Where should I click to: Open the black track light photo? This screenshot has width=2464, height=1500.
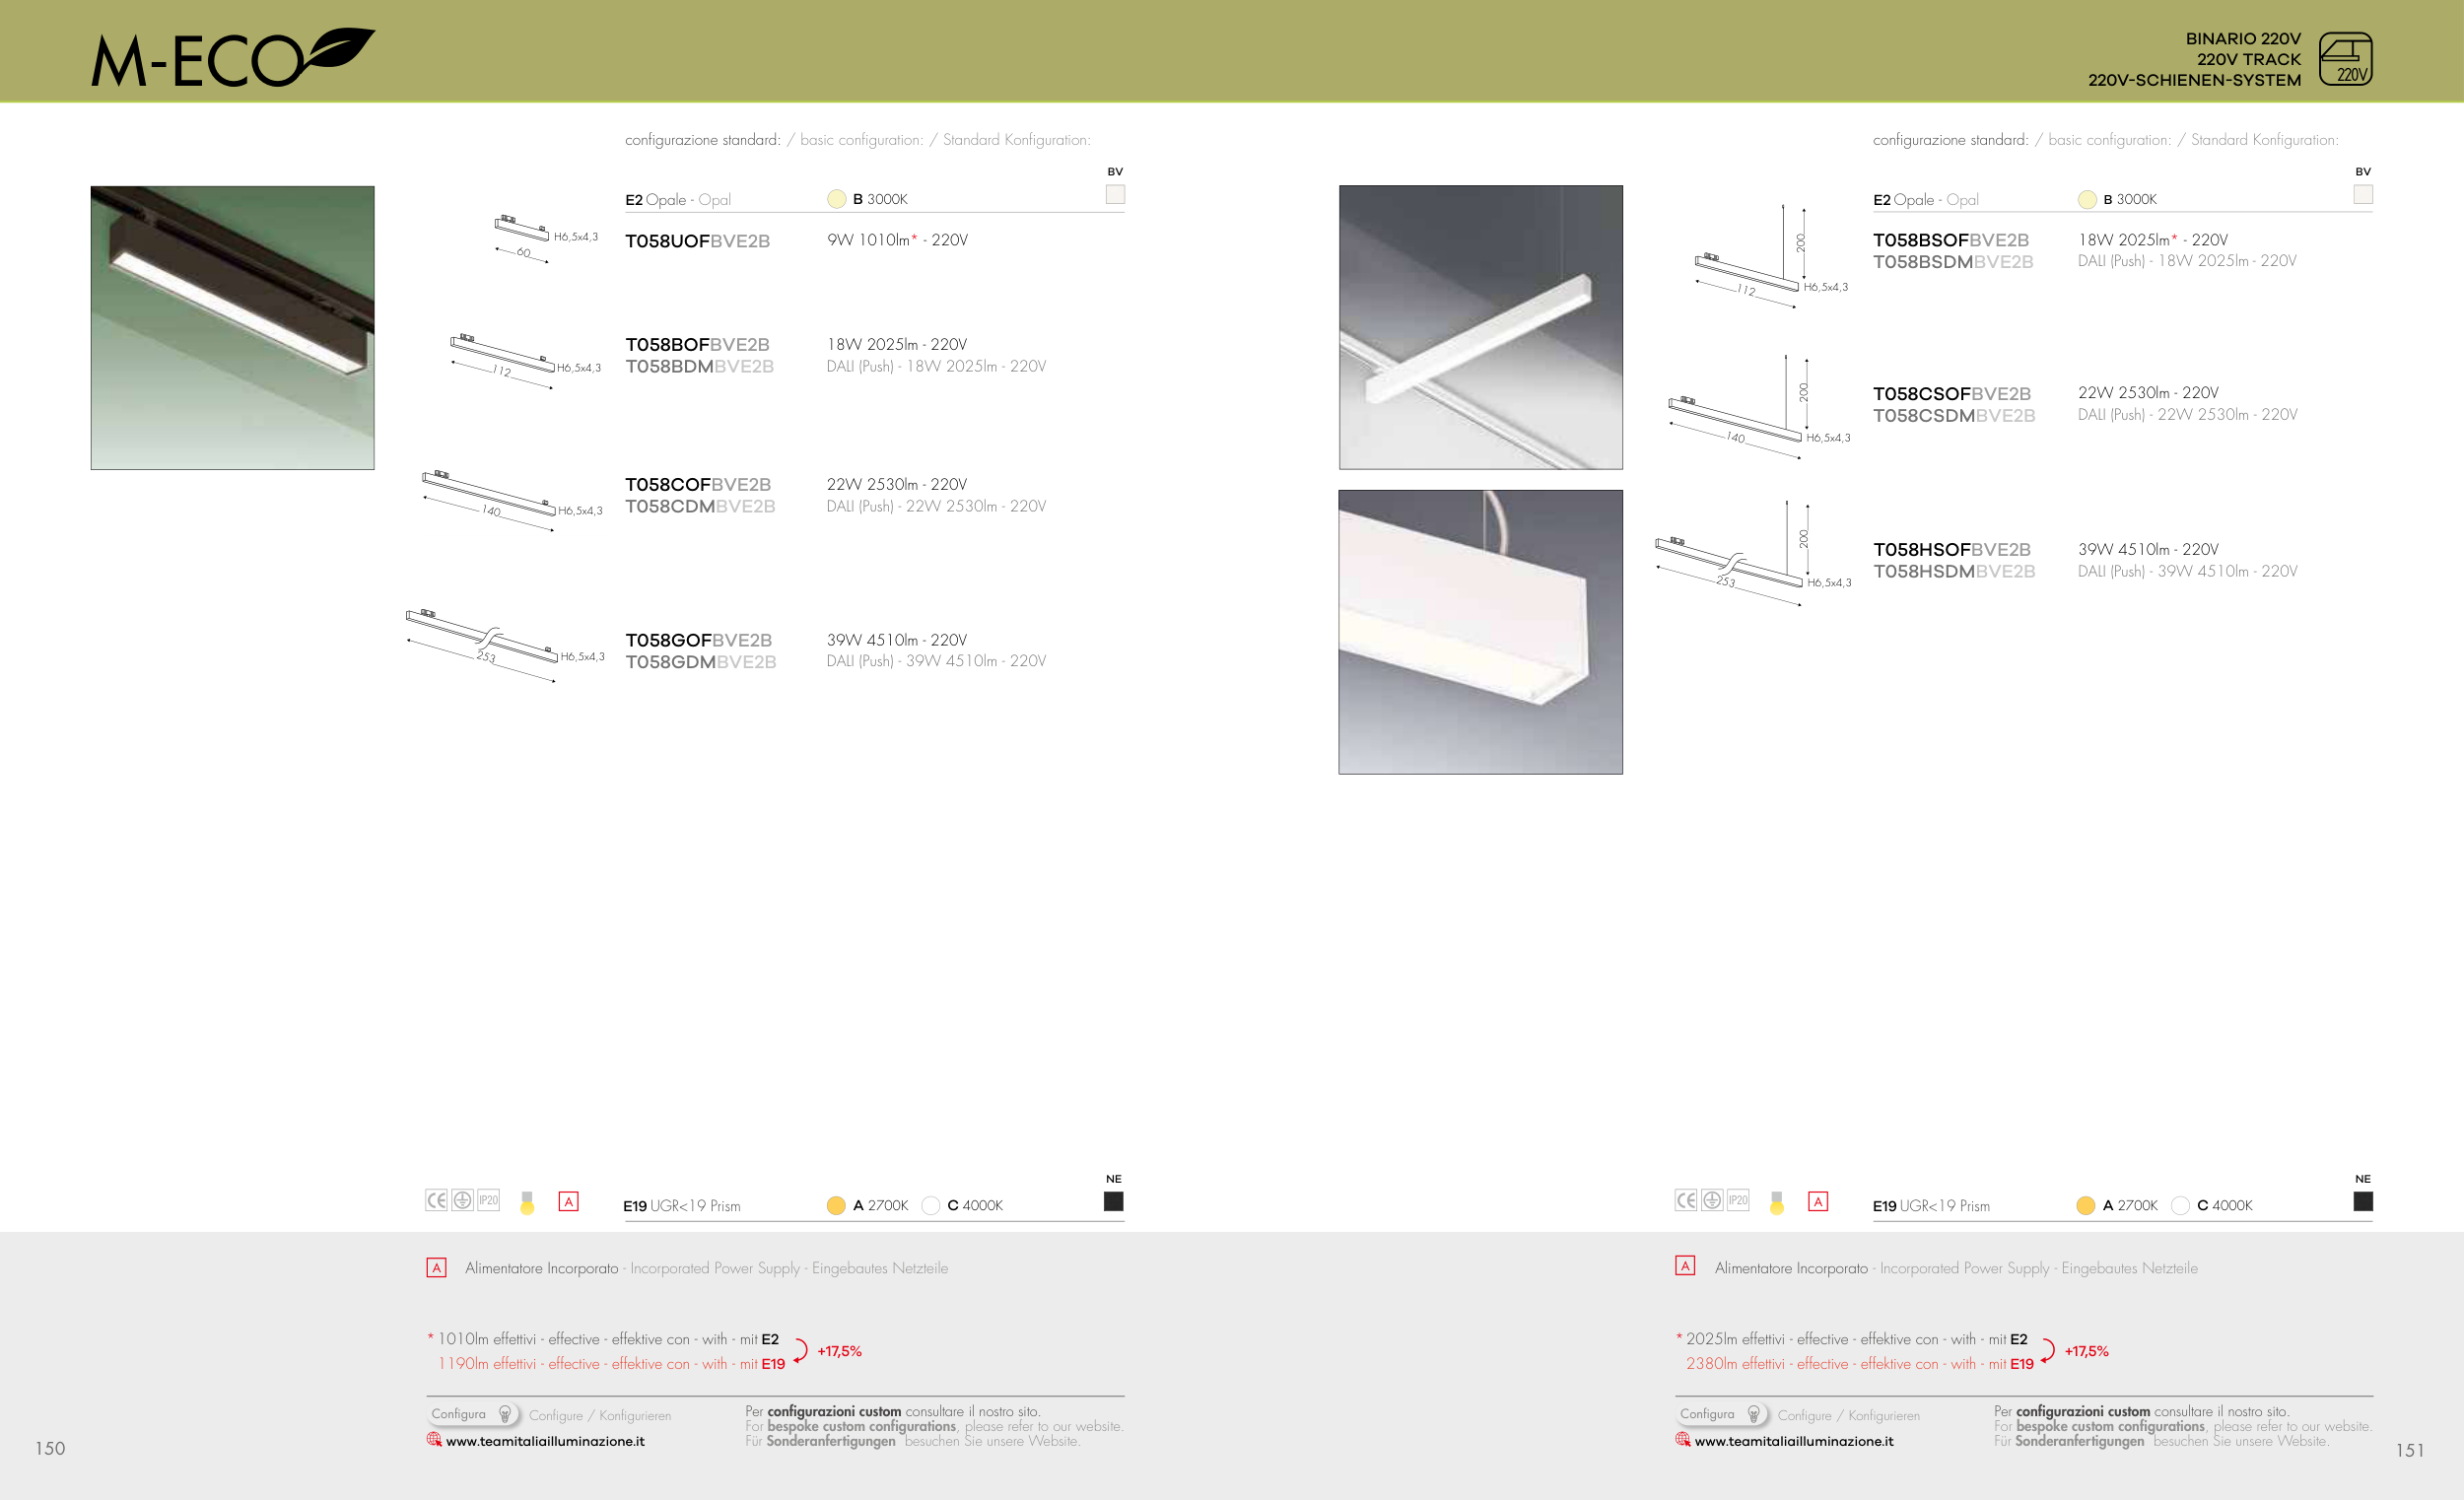click(232, 327)
